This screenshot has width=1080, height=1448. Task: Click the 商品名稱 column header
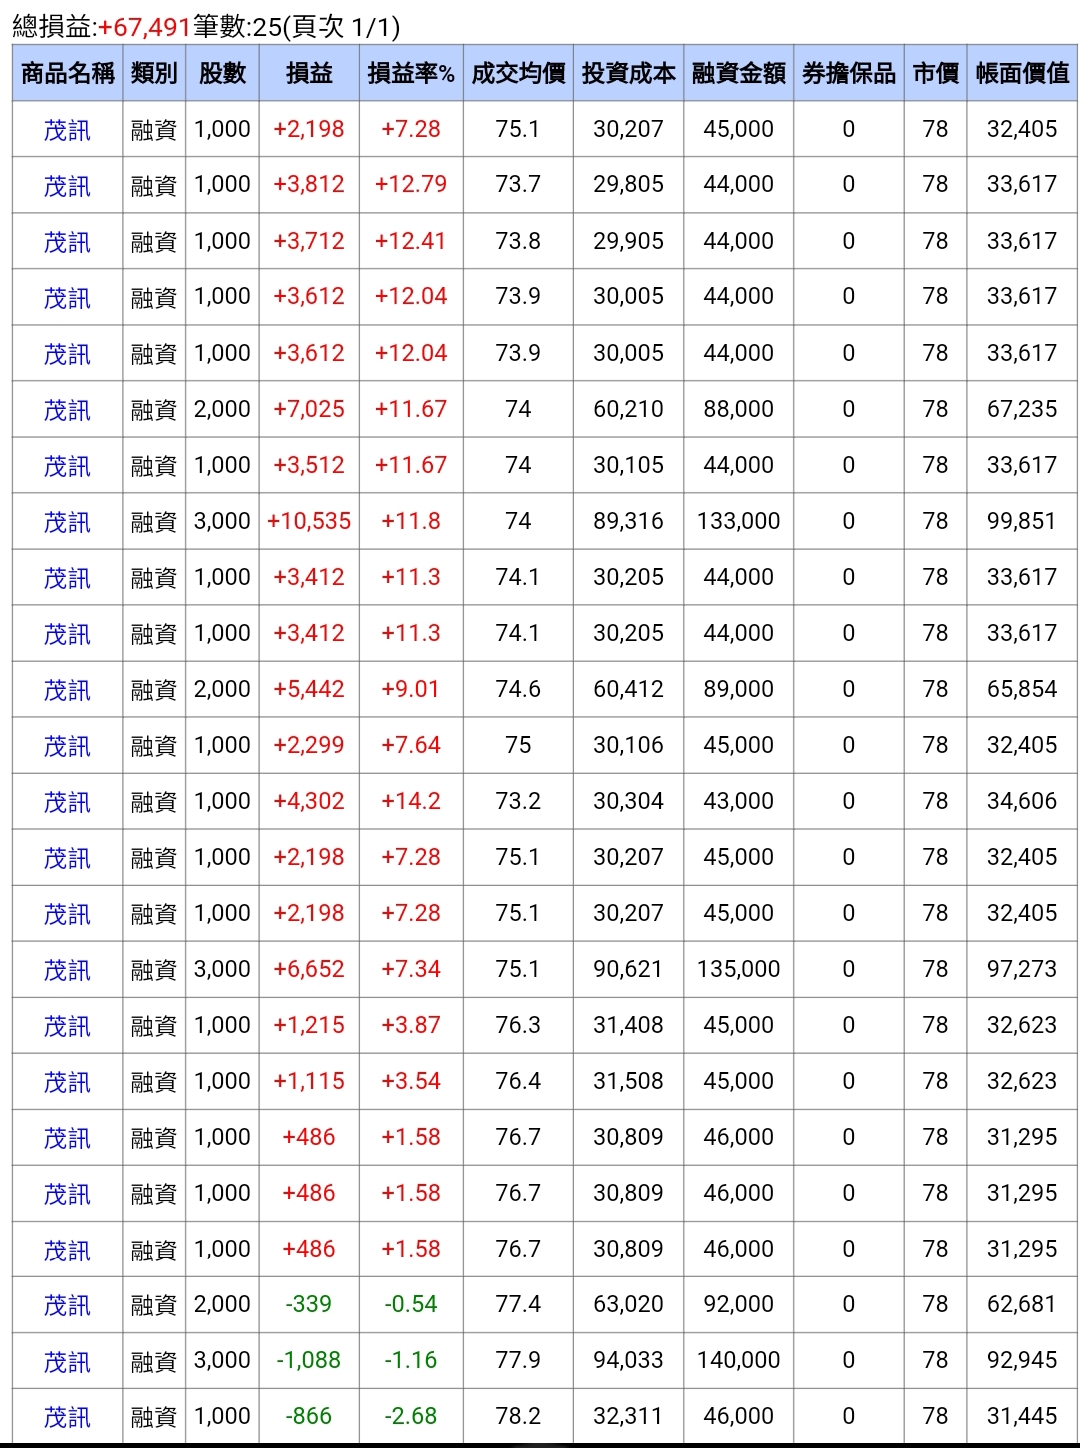(66, 72)
